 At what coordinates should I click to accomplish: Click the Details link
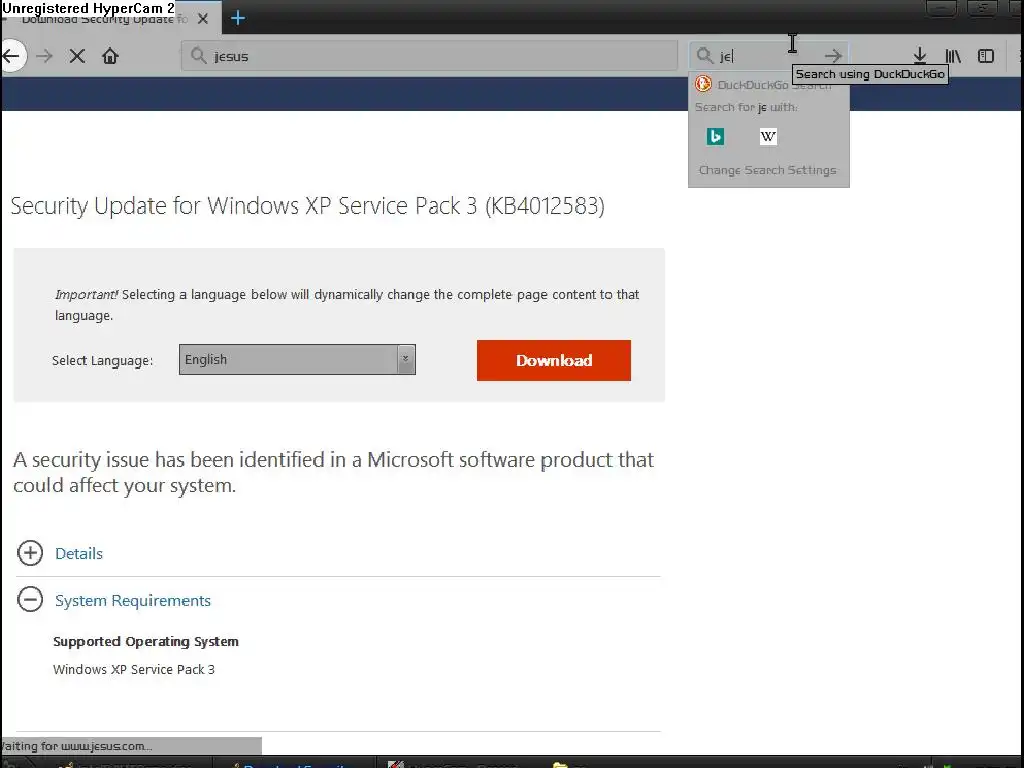pyautogui.click(x=79, y=554)
